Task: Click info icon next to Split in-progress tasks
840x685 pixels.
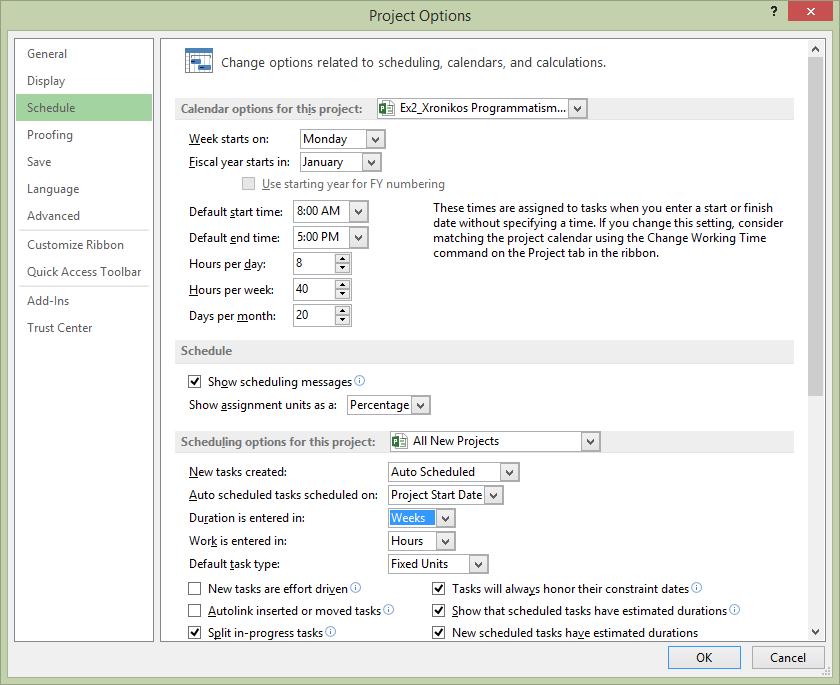Action: 331,631
